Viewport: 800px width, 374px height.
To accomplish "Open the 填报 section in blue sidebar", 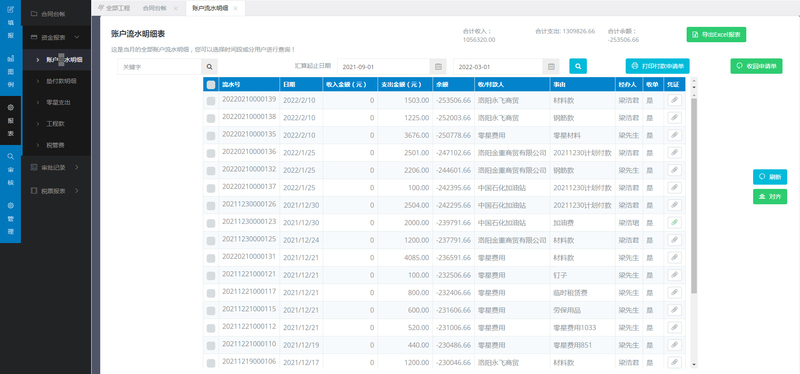I will [11, 23].
